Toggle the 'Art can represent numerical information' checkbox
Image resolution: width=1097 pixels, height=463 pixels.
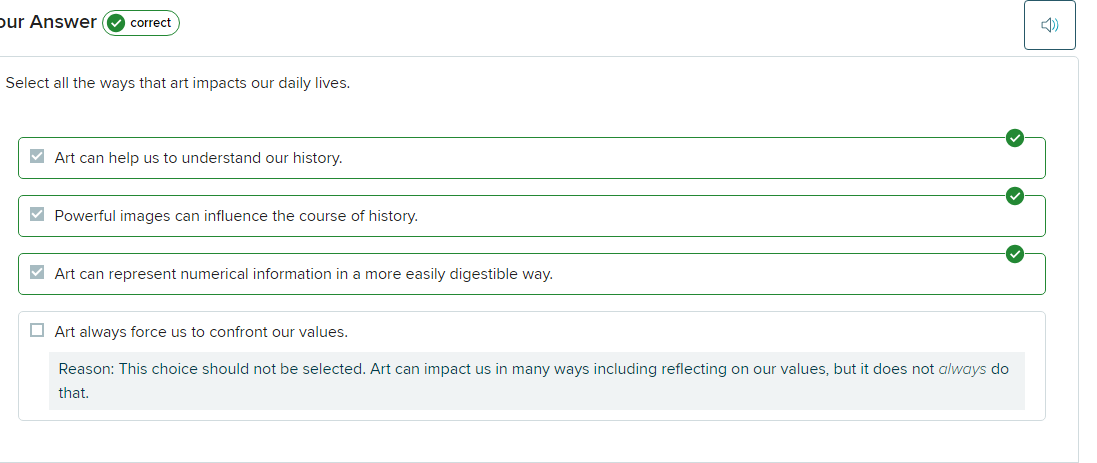click(x=38, y=273)
